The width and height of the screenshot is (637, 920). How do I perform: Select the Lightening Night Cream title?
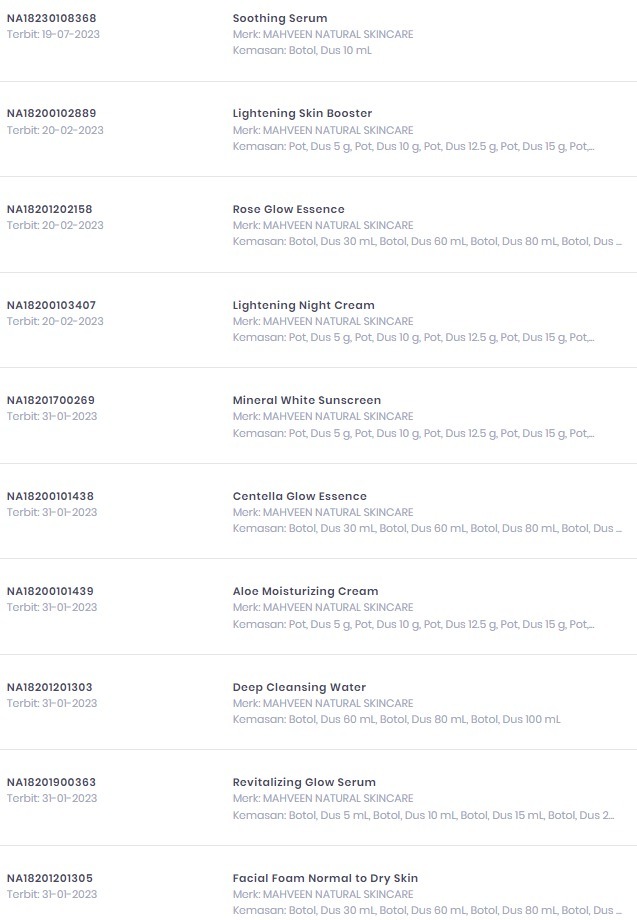pyautogui.click(x=303, y=305)
